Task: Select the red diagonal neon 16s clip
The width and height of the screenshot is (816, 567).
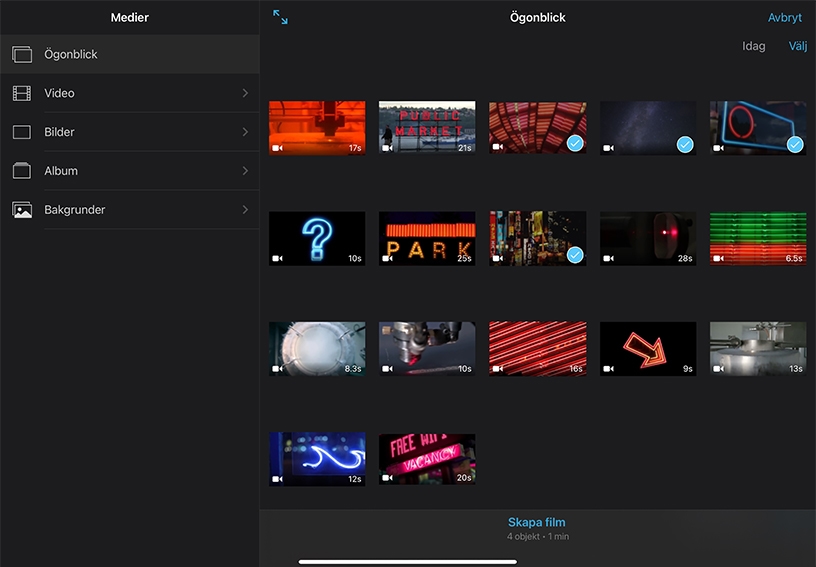Action: point(538,349)
